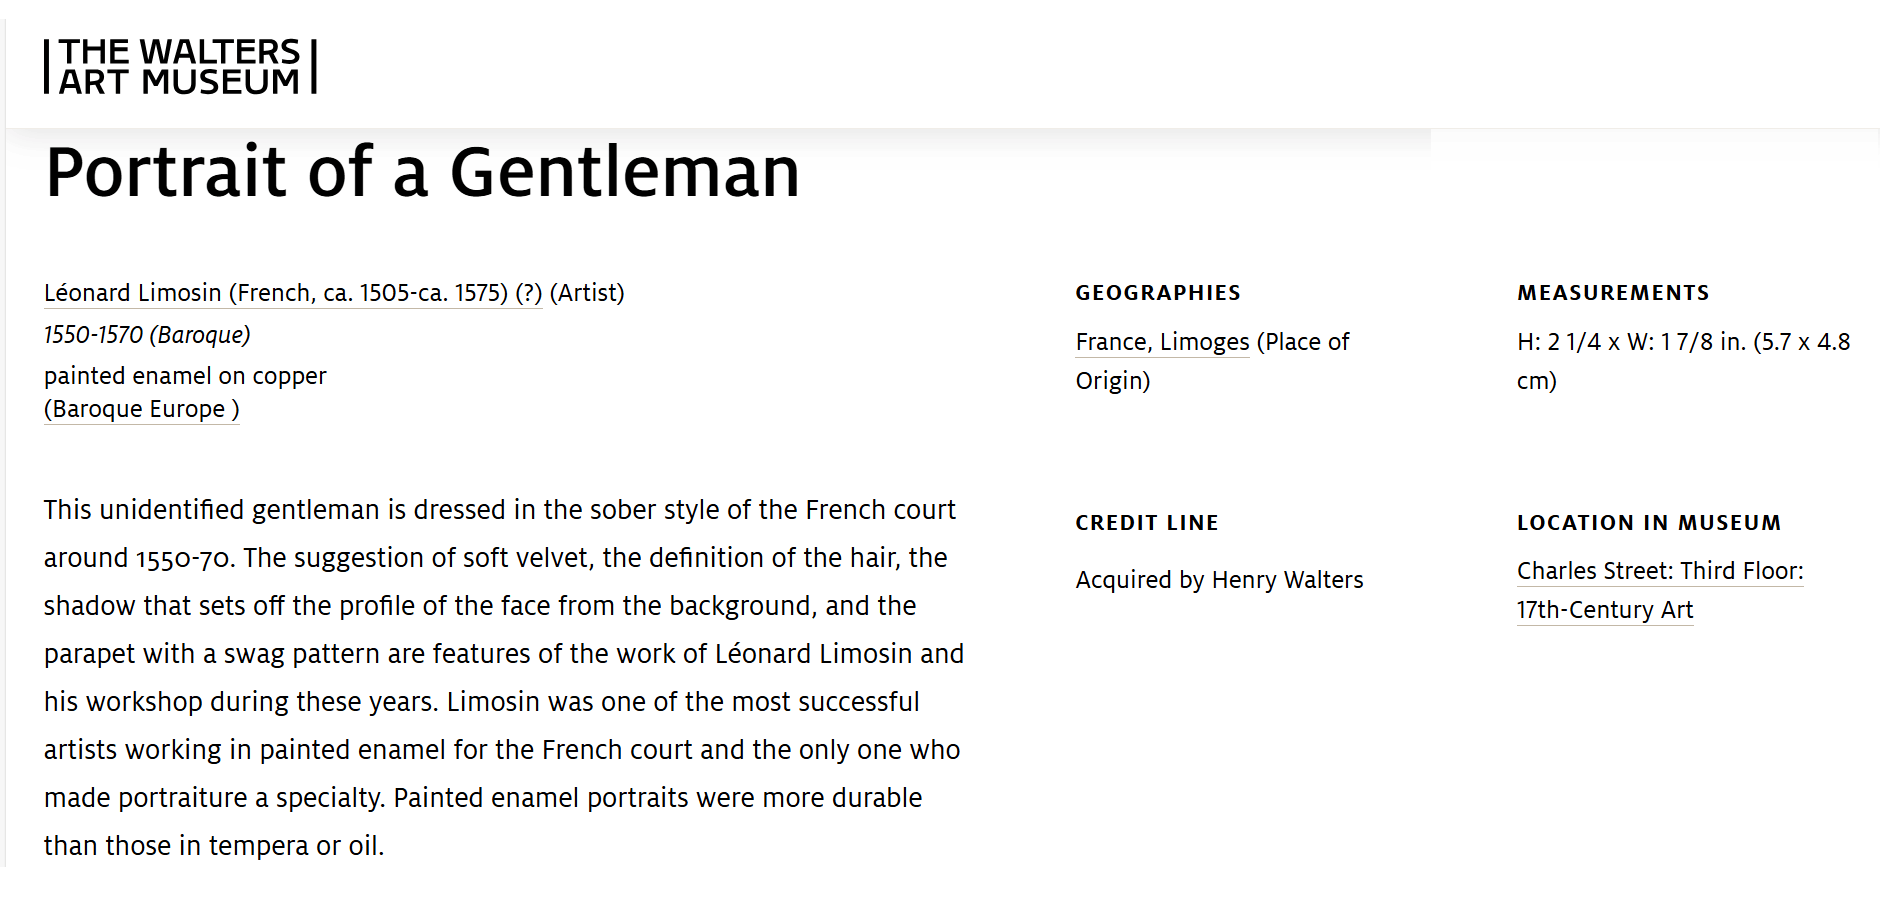Visit Charles Street: Third Floor location link

(x=1660, y=571)
